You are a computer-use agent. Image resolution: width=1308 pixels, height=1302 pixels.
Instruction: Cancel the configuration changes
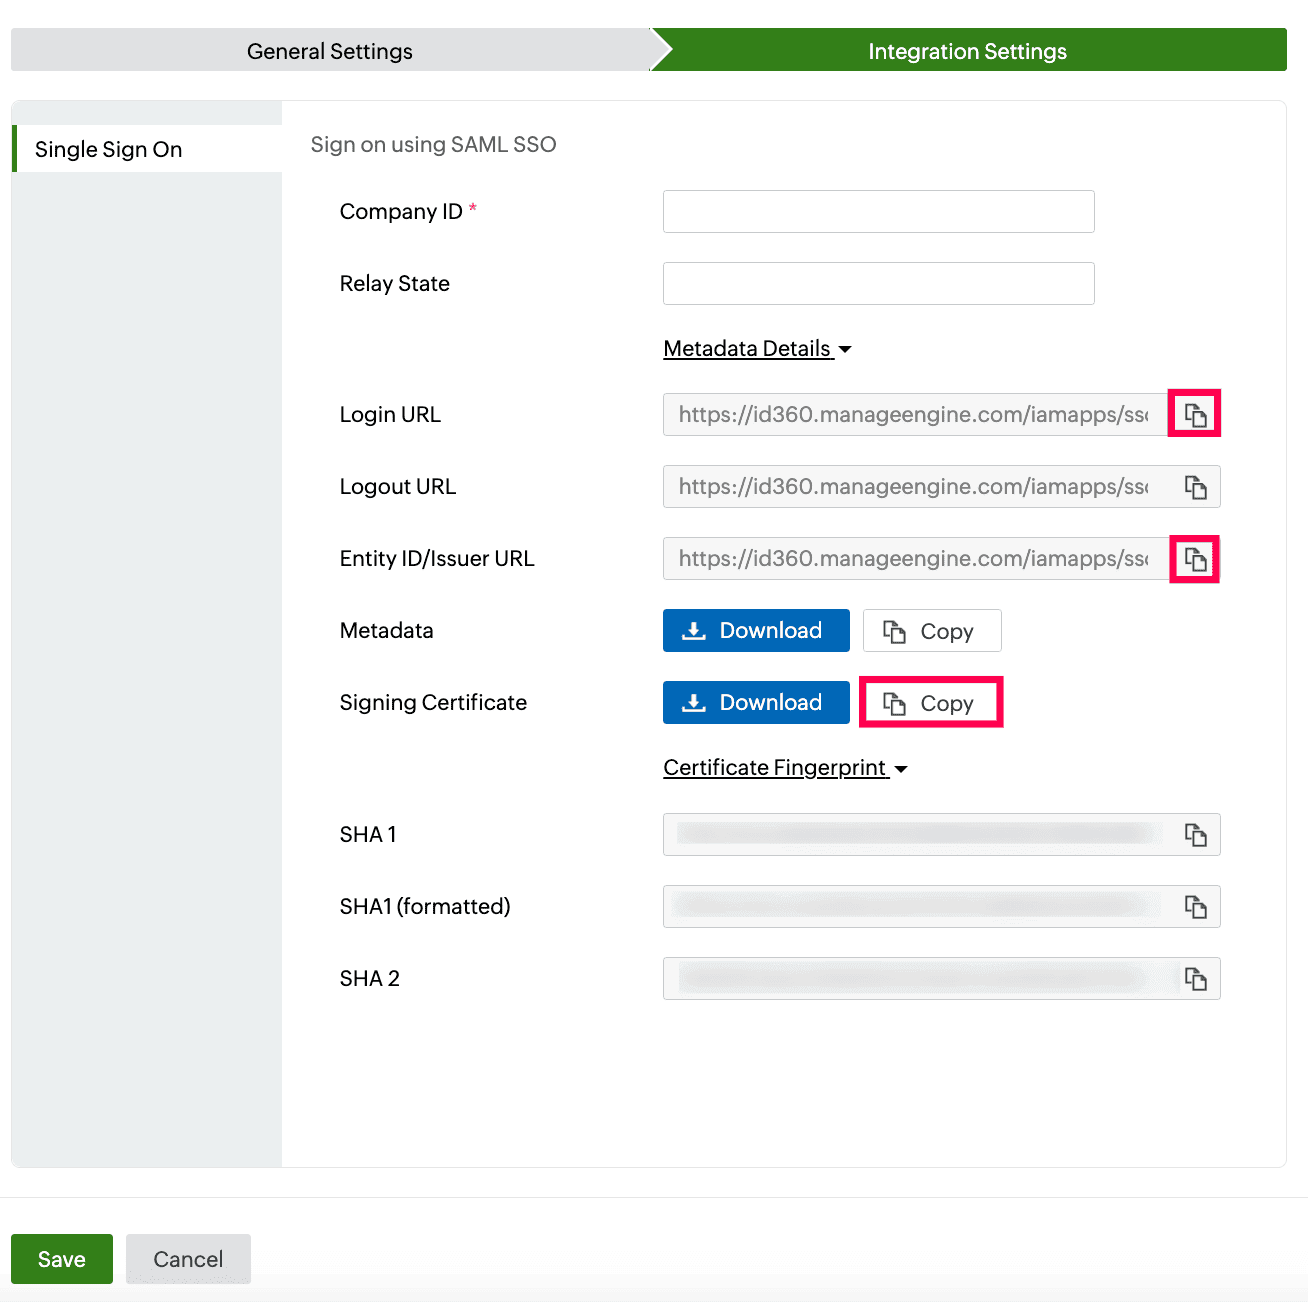coord(188,1259)
